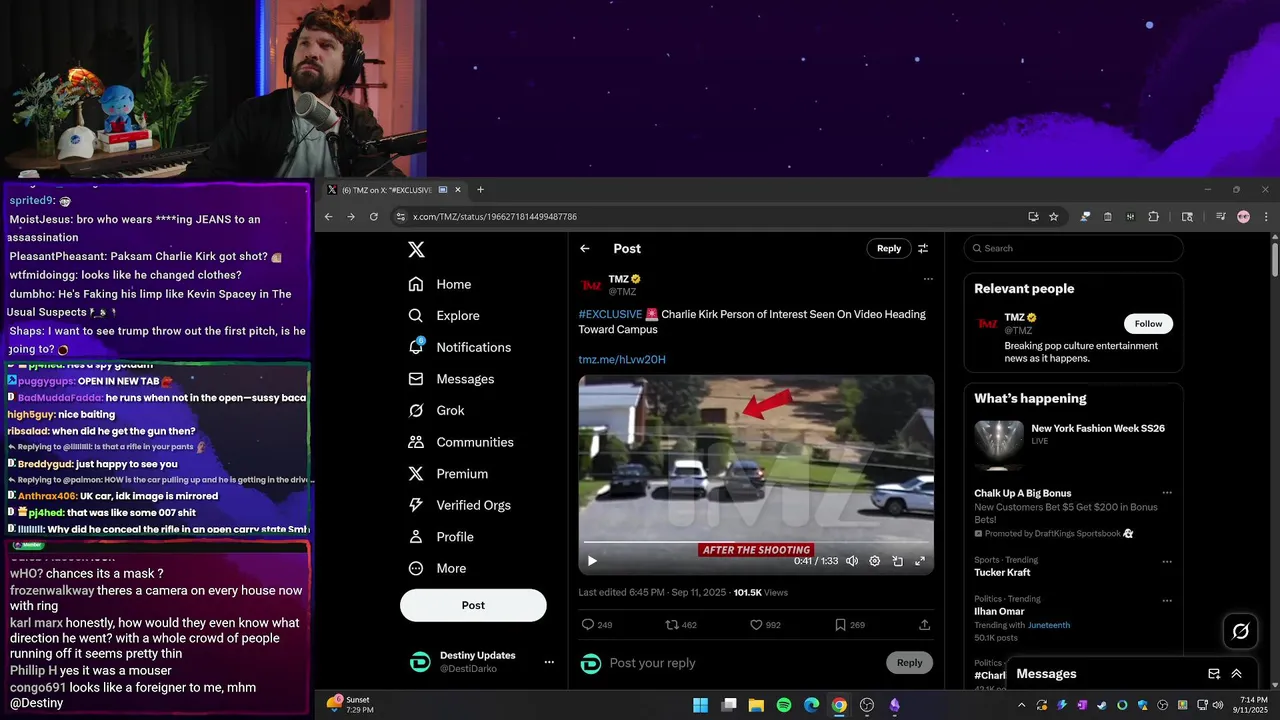Install app icon in address bar
This screenshot has width=1280, height=720.
pos(1033,216)
